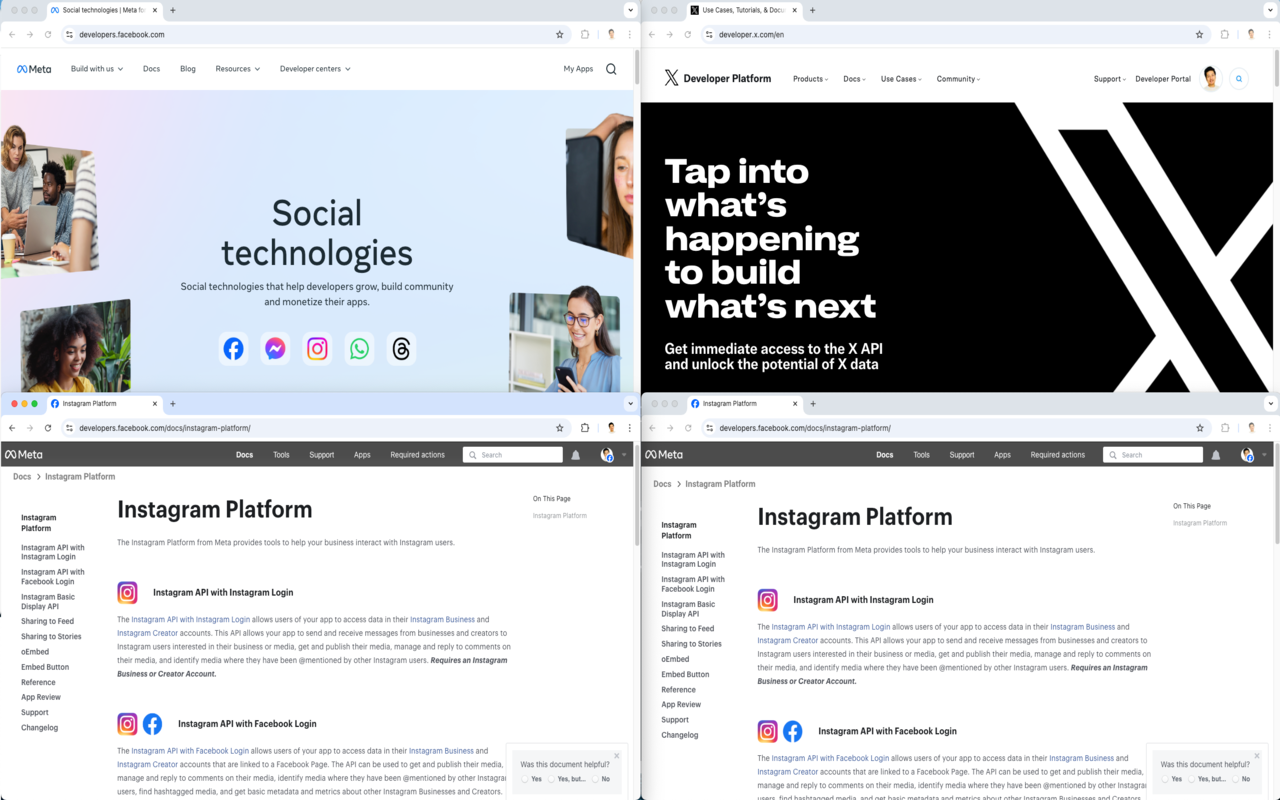This screenshot has height=800, width=1280.
Task: Open new tab in bottom-left Instagram Platform window
Action: (172, 404)
